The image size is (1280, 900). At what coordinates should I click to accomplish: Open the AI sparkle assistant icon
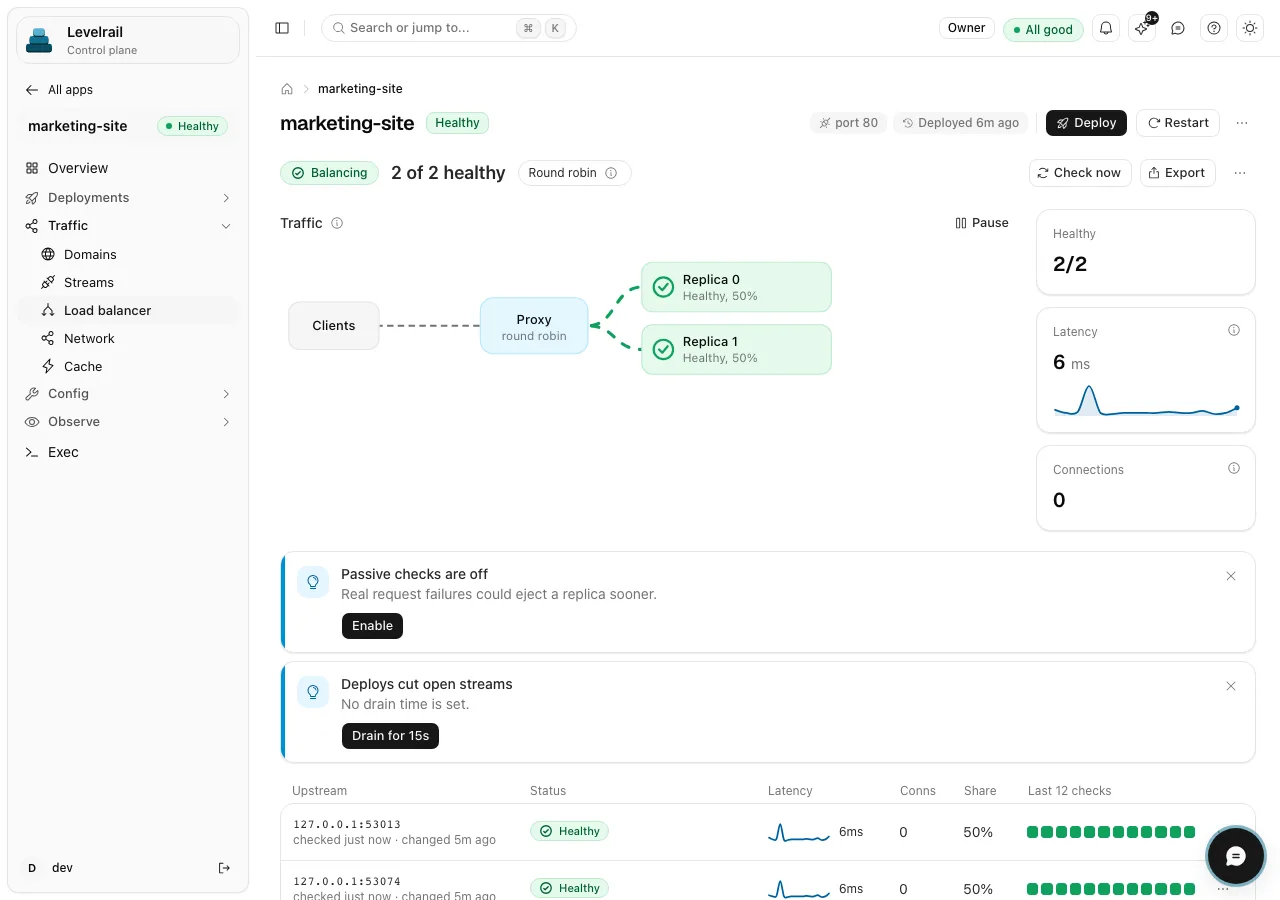click(1142, 28)
